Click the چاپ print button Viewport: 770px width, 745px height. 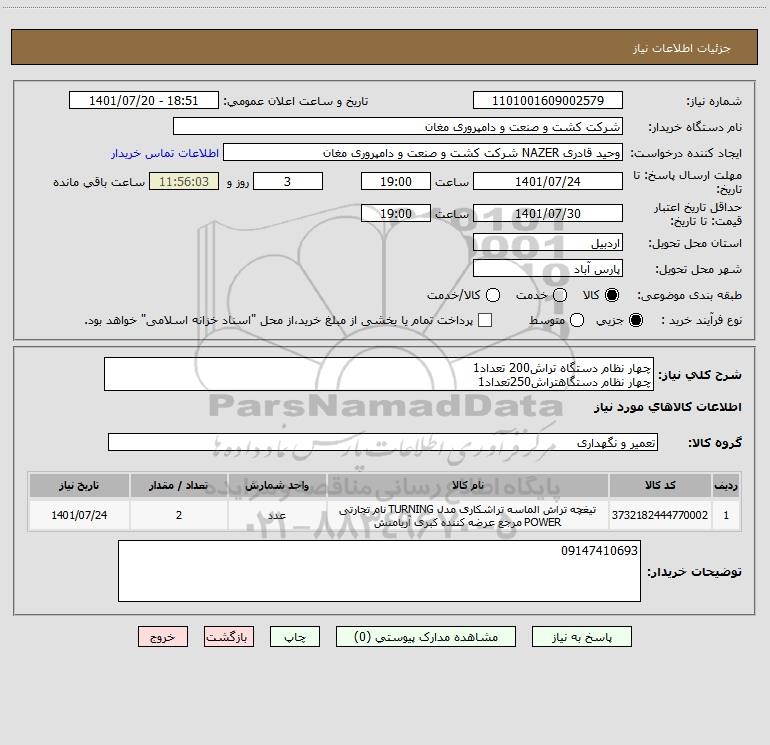tap(295, 637)
